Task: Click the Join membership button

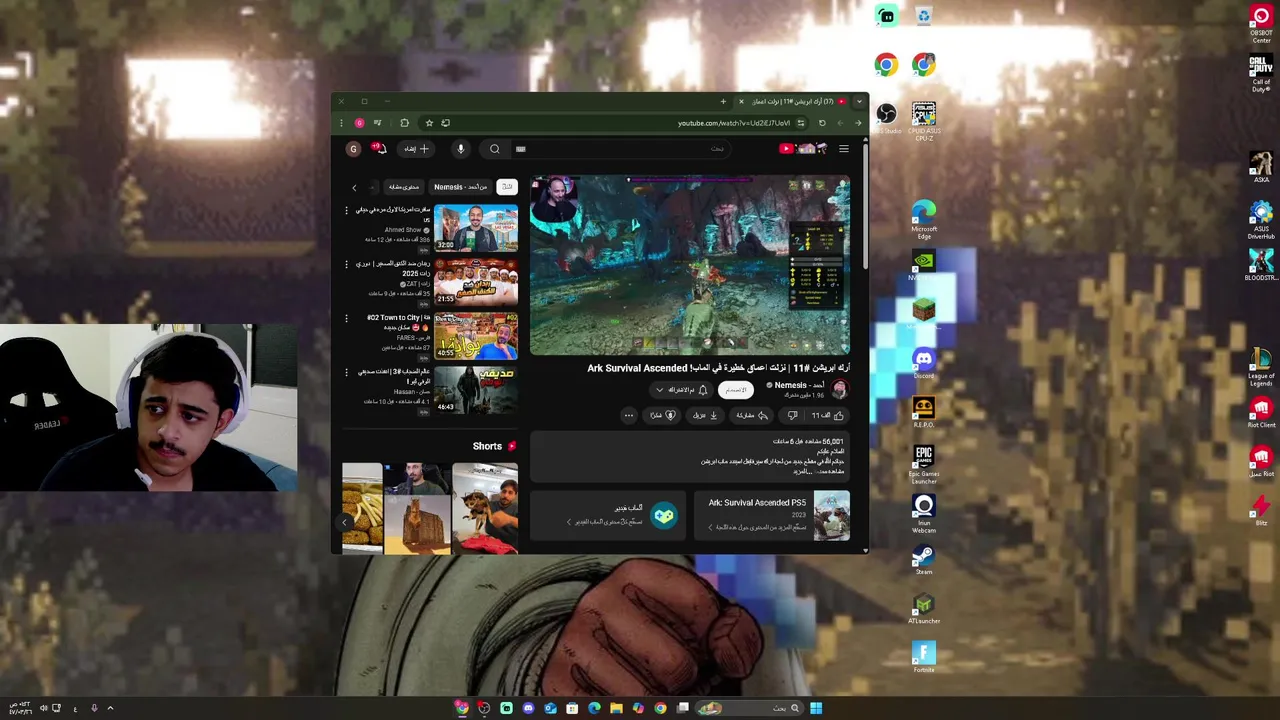Action: click(x=736, y=390)
